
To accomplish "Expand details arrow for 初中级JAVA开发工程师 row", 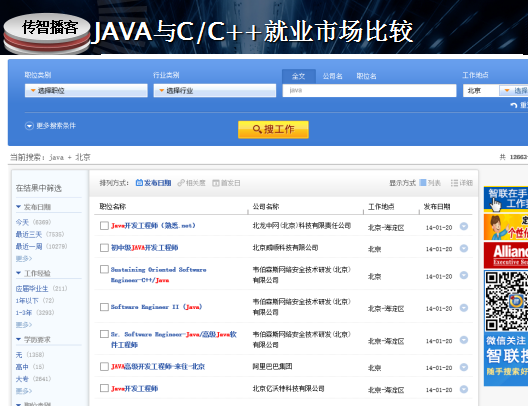I will click(x=464, y=248).
